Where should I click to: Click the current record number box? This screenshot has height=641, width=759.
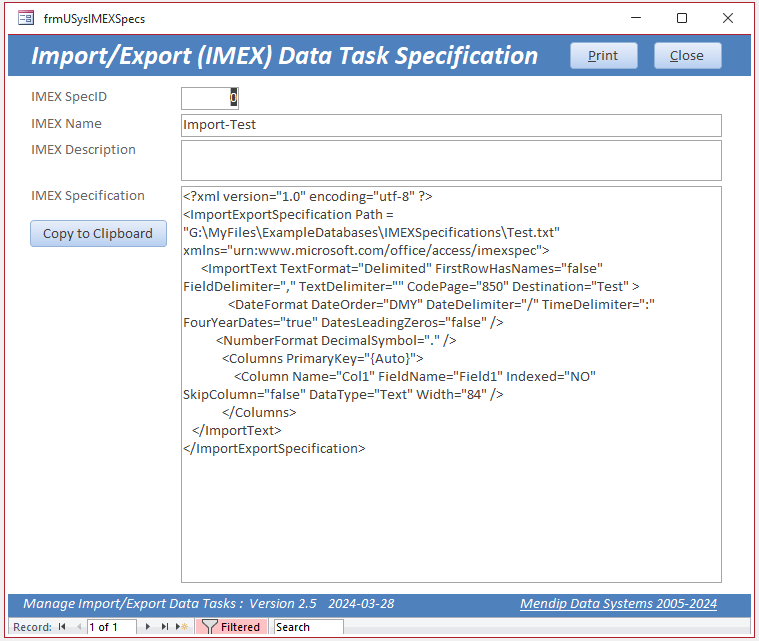(111, 626)
